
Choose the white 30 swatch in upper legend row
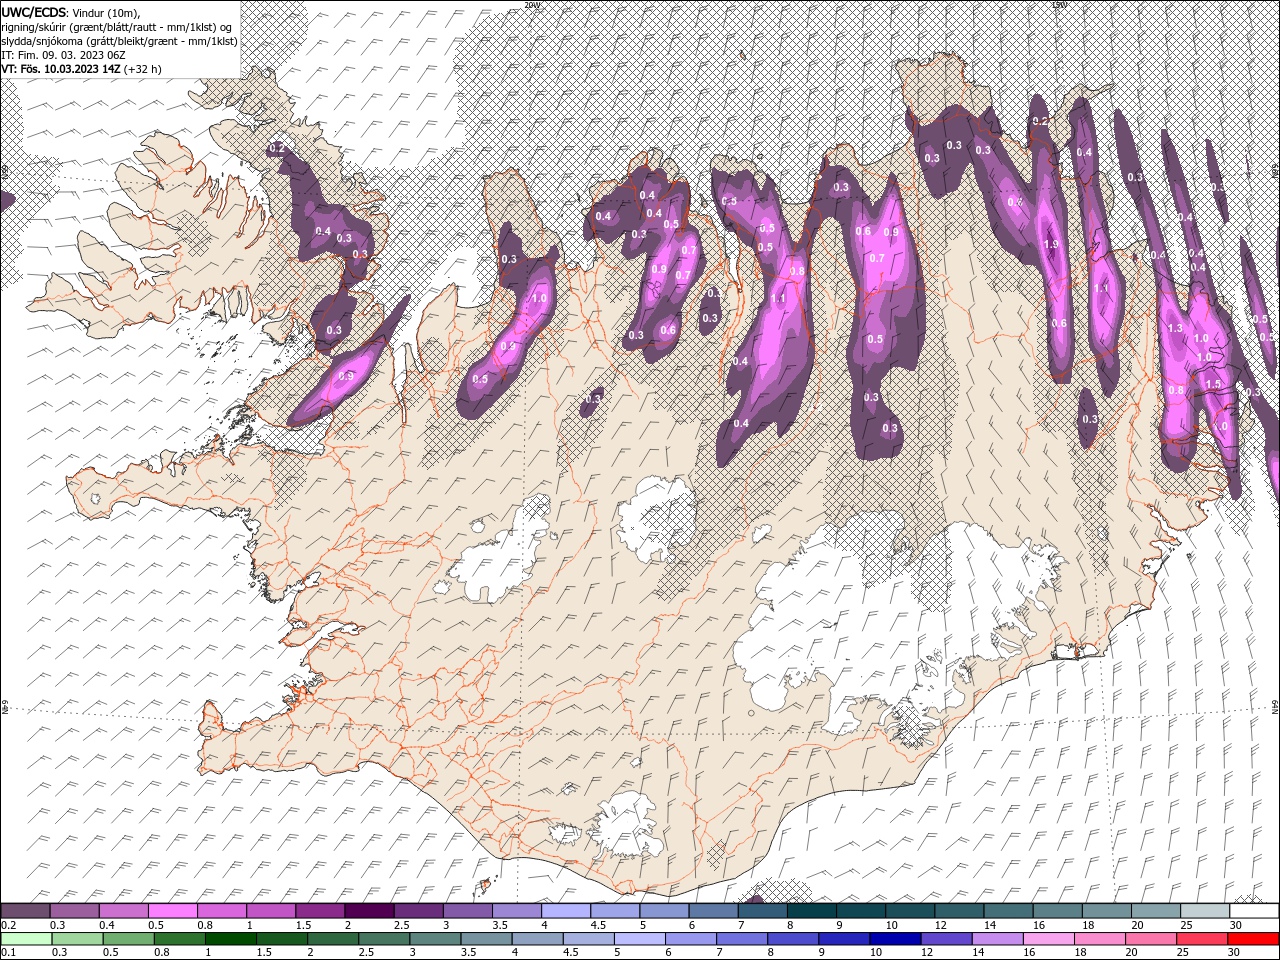[x=1254, y=911]
